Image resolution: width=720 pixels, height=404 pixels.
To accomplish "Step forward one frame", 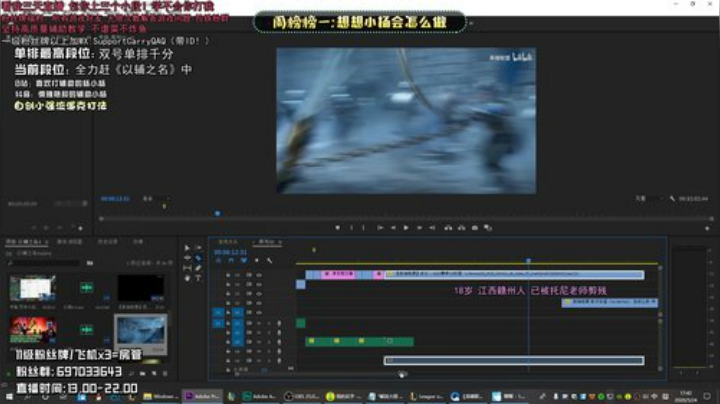I will click(419, 228).
